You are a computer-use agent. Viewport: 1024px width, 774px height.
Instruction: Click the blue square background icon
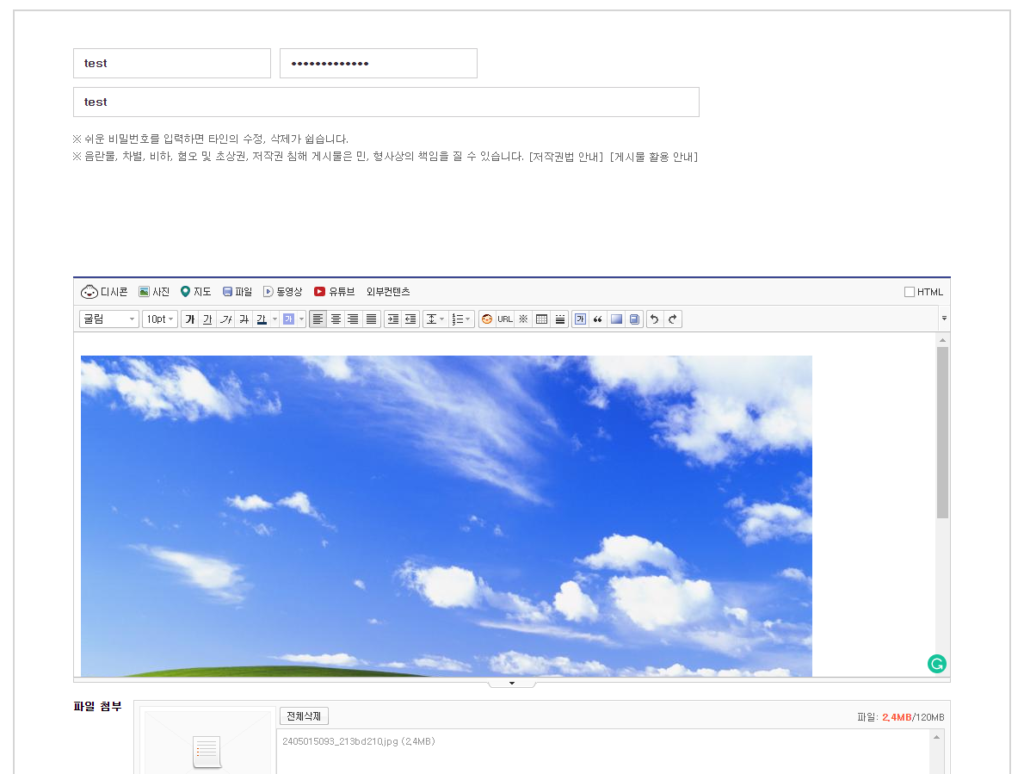616,319
